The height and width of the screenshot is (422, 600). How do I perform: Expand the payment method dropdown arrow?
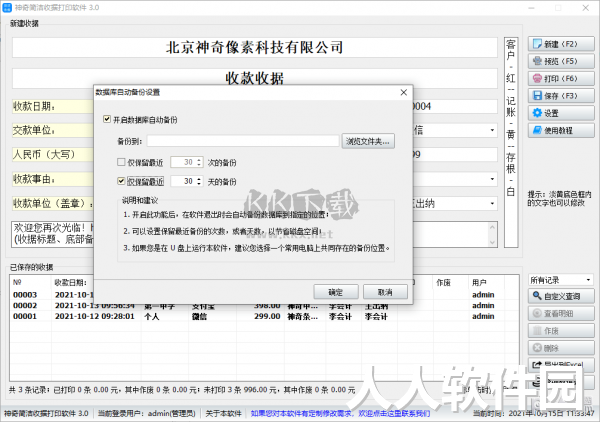point(492,130)
